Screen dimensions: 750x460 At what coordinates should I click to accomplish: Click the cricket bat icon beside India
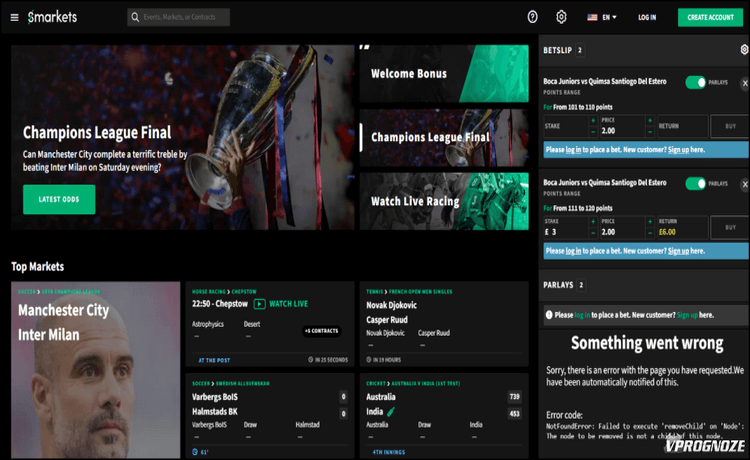click(x=391, y=412)
